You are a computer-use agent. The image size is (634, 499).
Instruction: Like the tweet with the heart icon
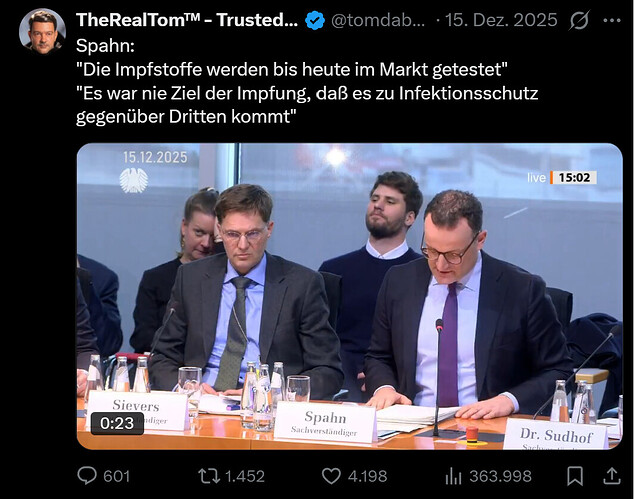pyautogui.click(x=333, y=476)
